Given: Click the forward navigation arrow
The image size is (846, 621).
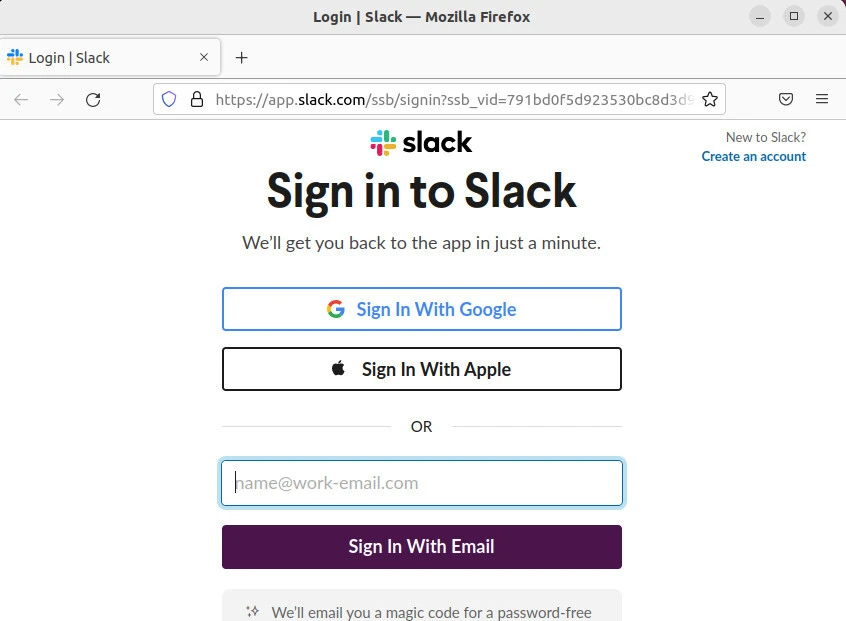Looking at the screenshot, I should pos(57,99).
